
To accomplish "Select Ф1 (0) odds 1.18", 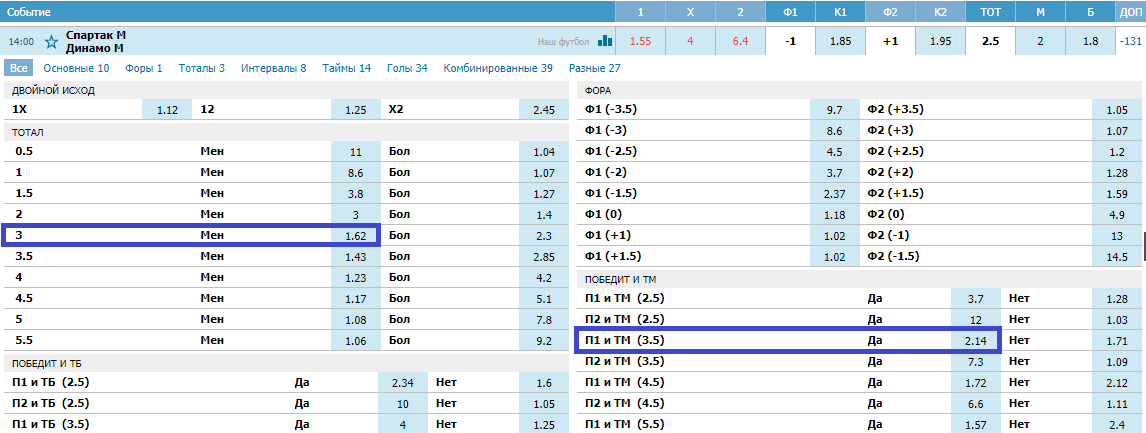I will [x=835, y=214].
